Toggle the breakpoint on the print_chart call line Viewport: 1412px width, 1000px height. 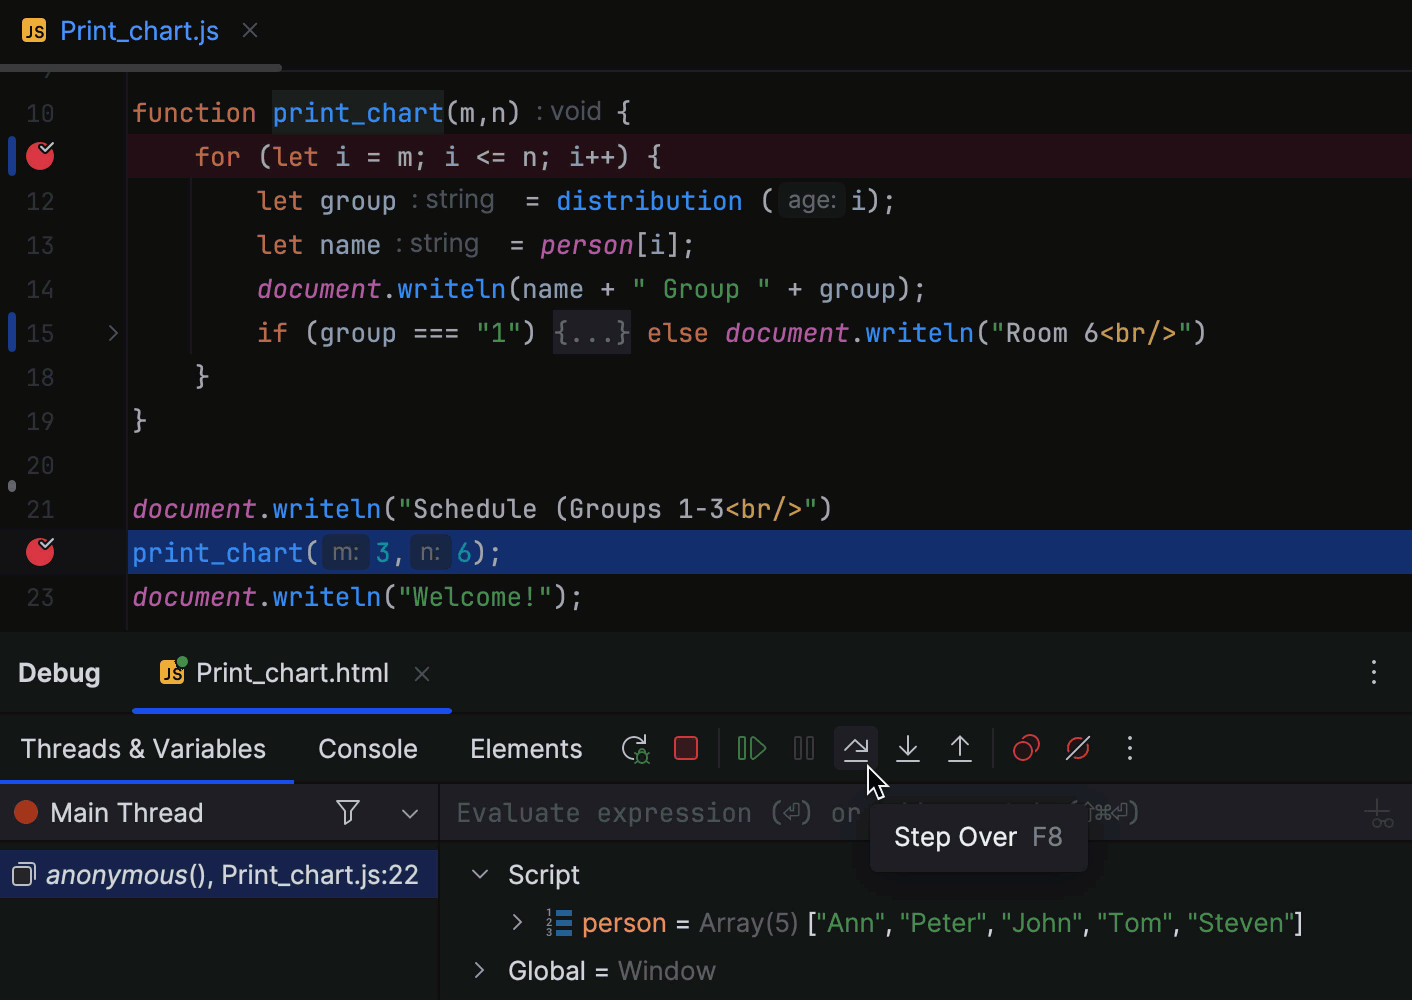[x=40, y=552]
